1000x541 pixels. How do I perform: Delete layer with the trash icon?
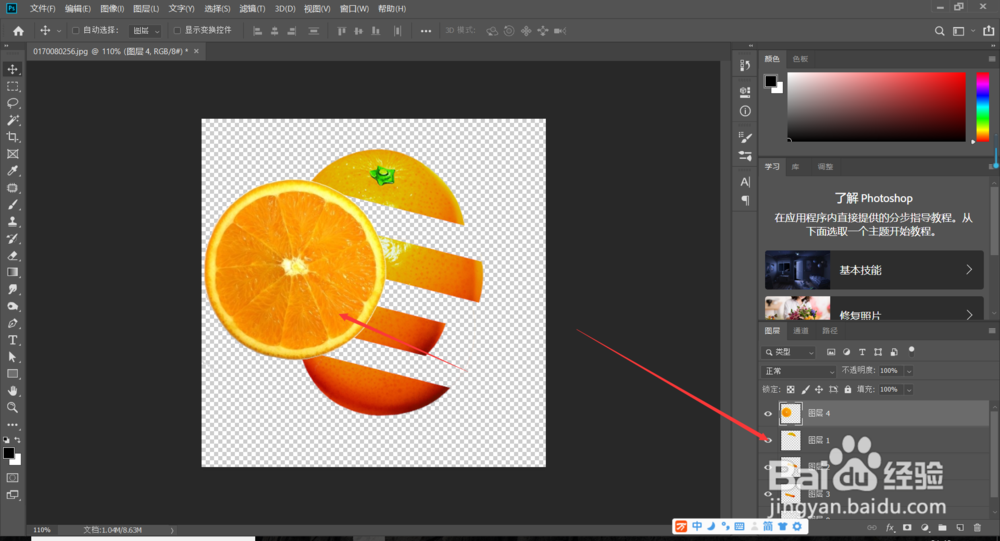pyautogui.click(x=977, y=528)
